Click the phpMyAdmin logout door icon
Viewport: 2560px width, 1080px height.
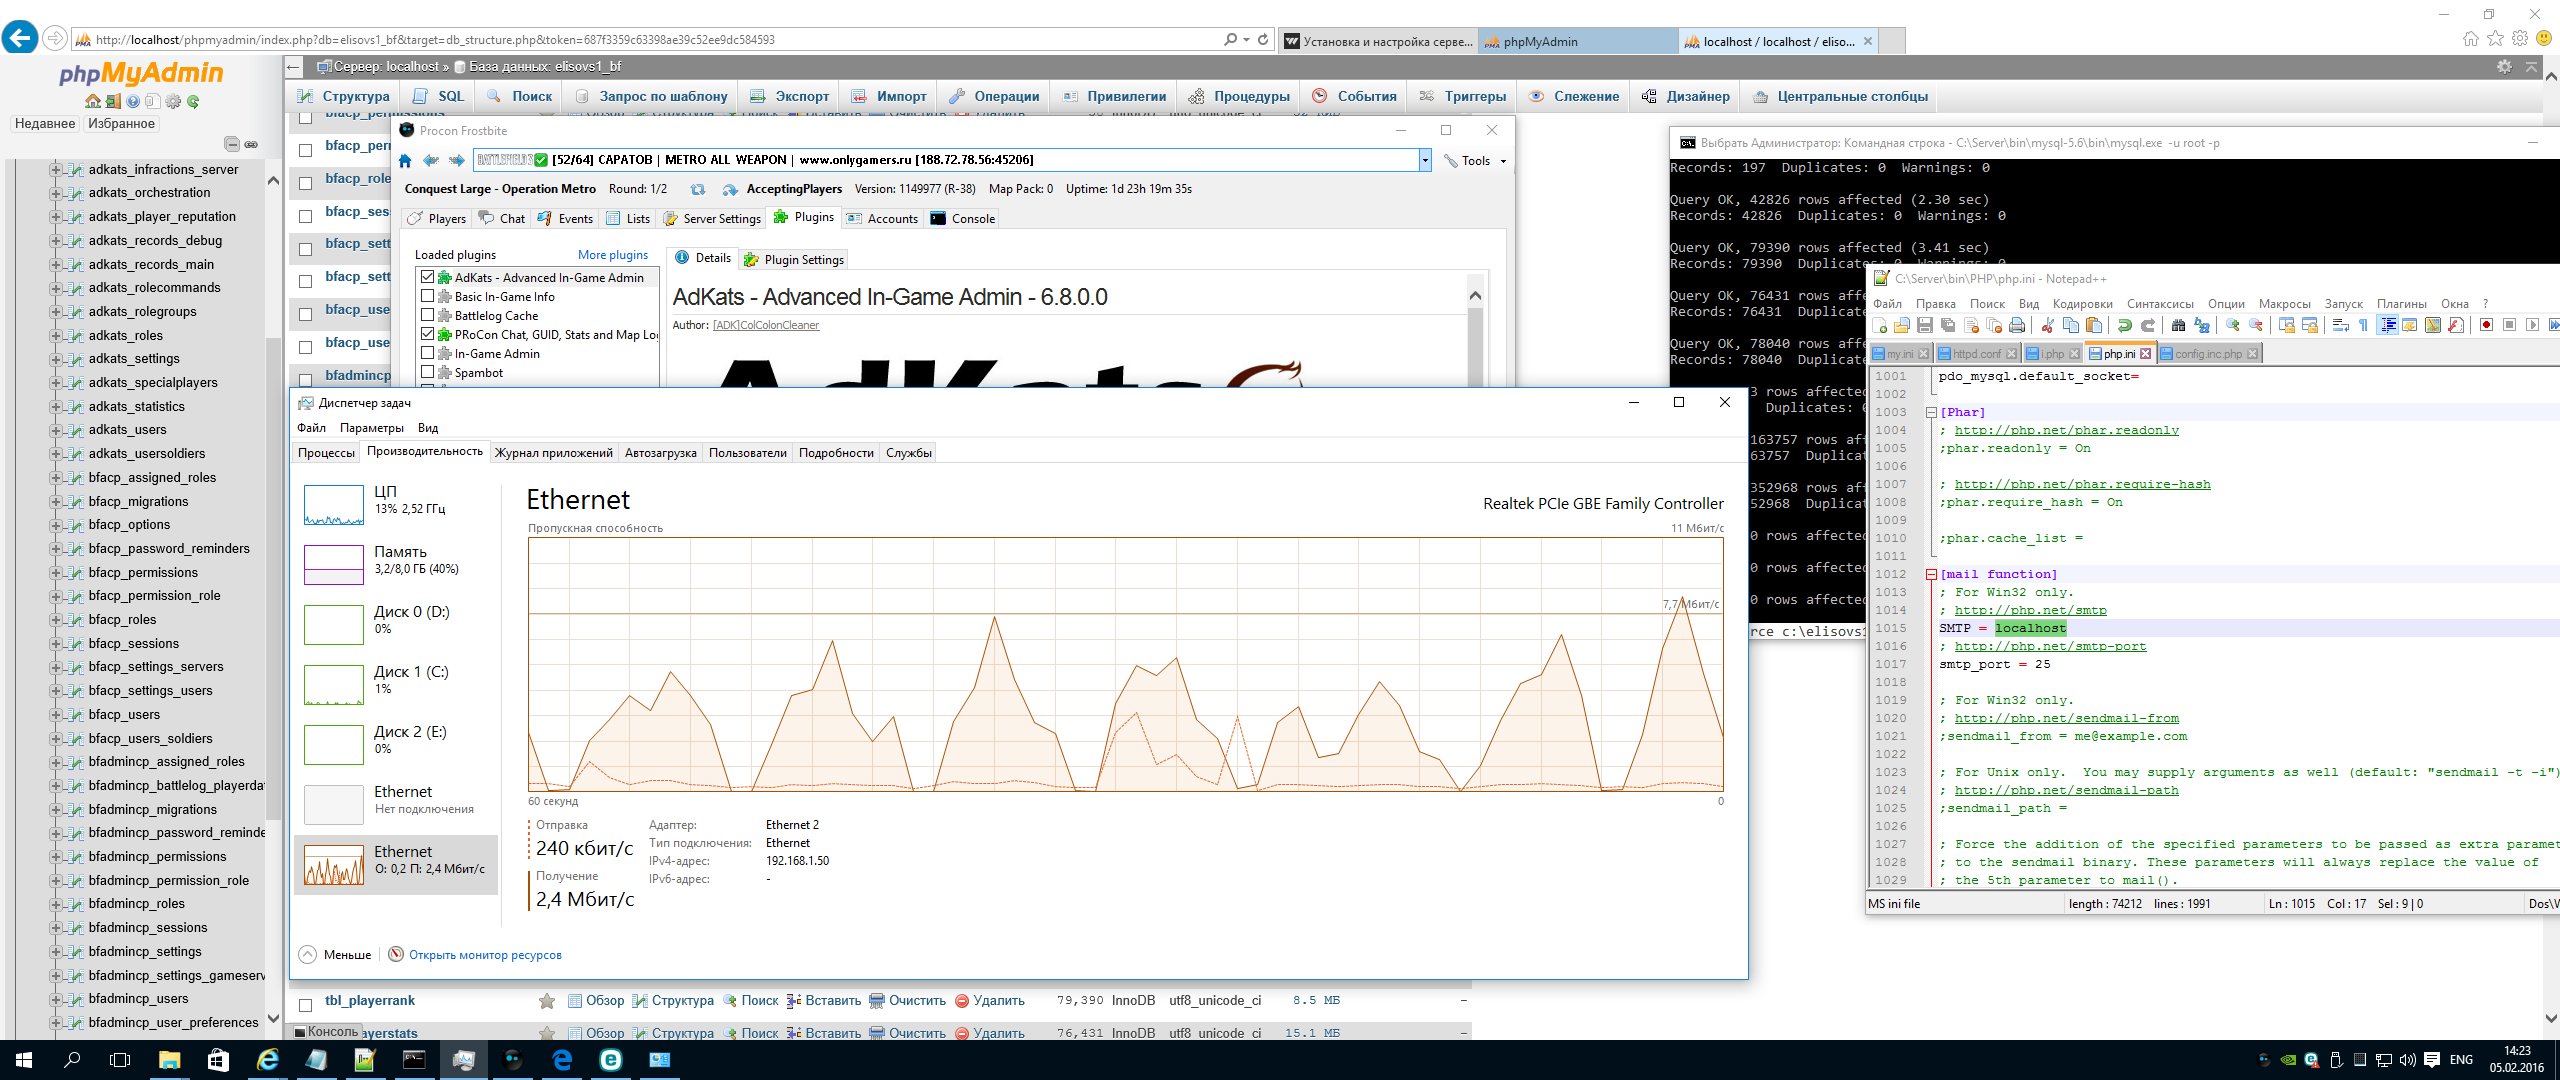coord(113,101)
